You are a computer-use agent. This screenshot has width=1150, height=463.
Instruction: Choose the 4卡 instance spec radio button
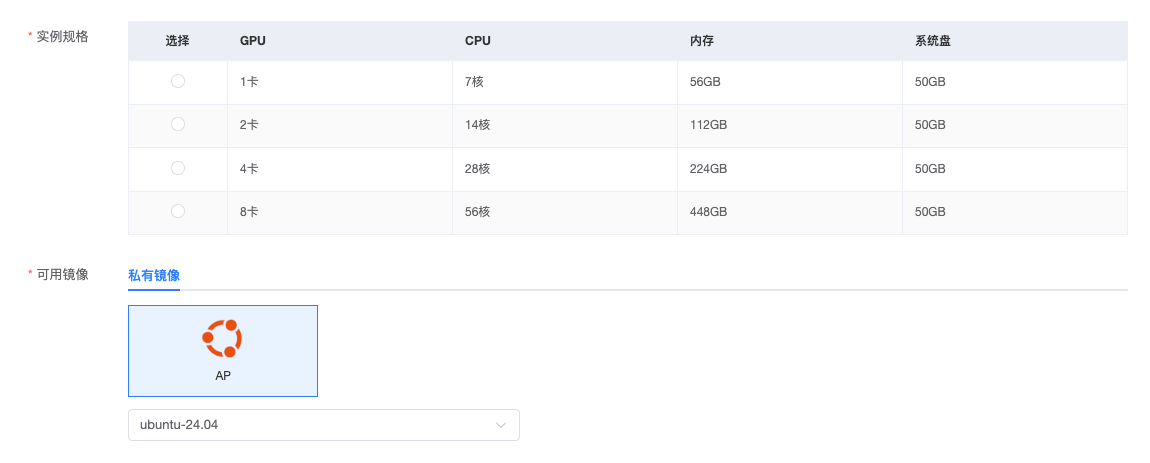click(177, 168)
